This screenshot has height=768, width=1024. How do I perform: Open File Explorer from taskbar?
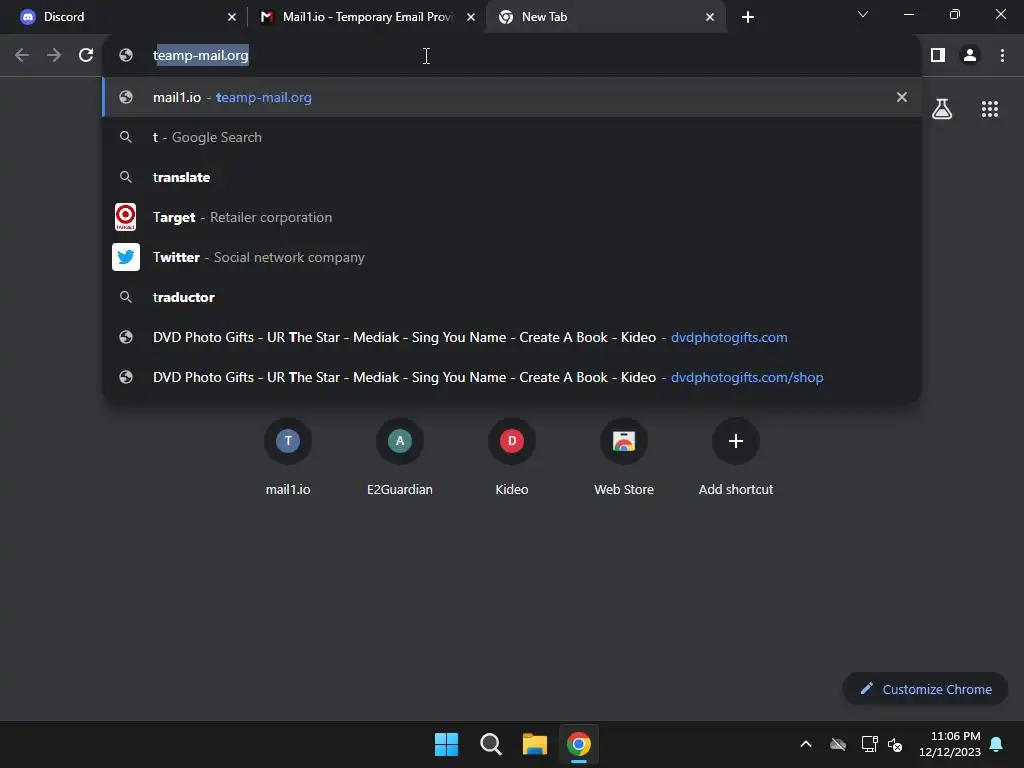[x=534, y=744]
